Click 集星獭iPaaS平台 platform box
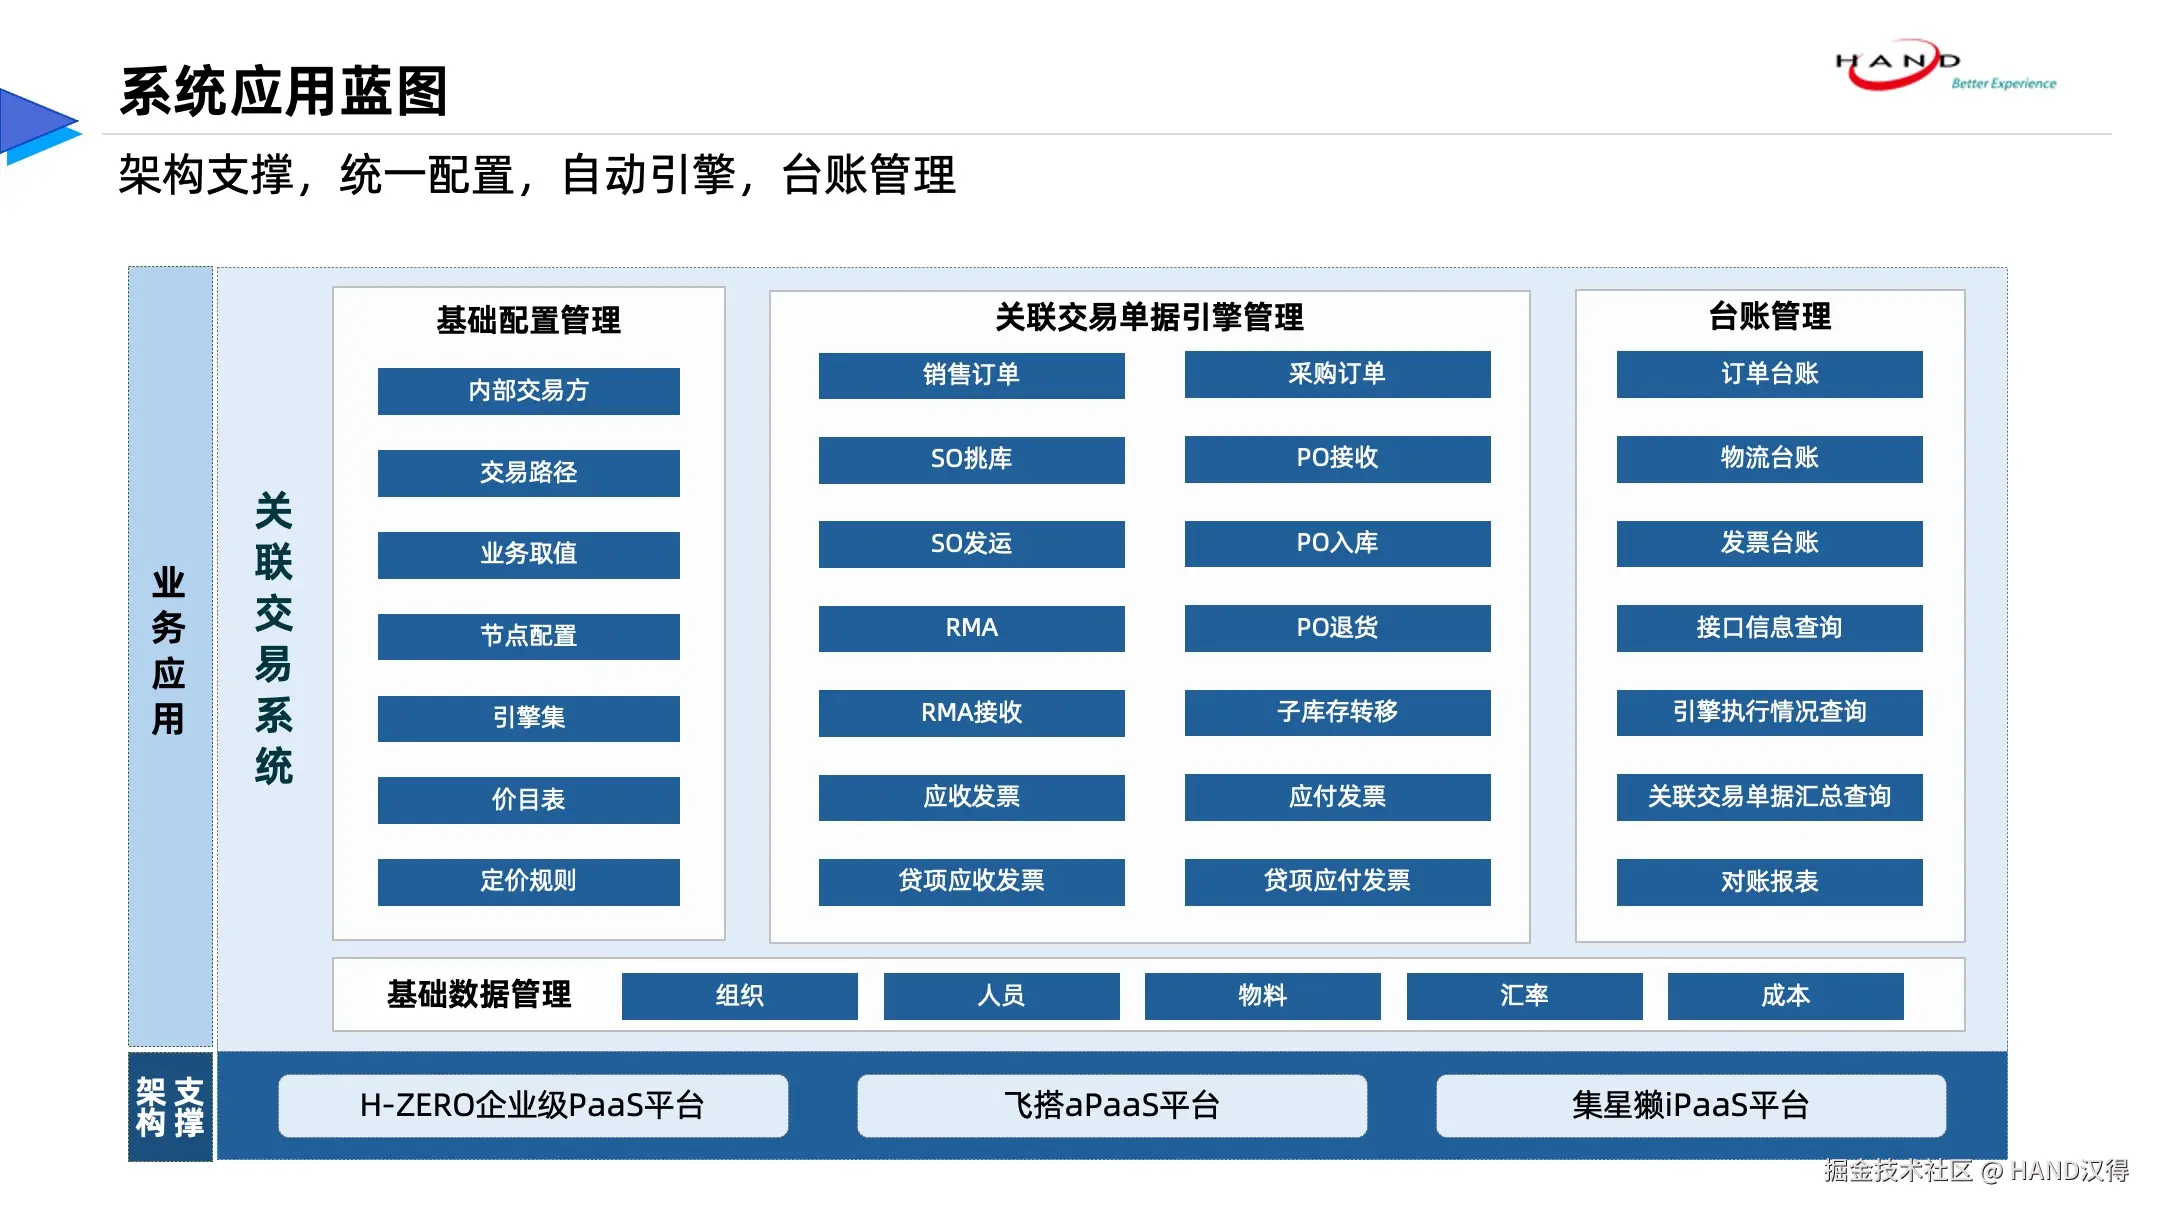 1691,1106
